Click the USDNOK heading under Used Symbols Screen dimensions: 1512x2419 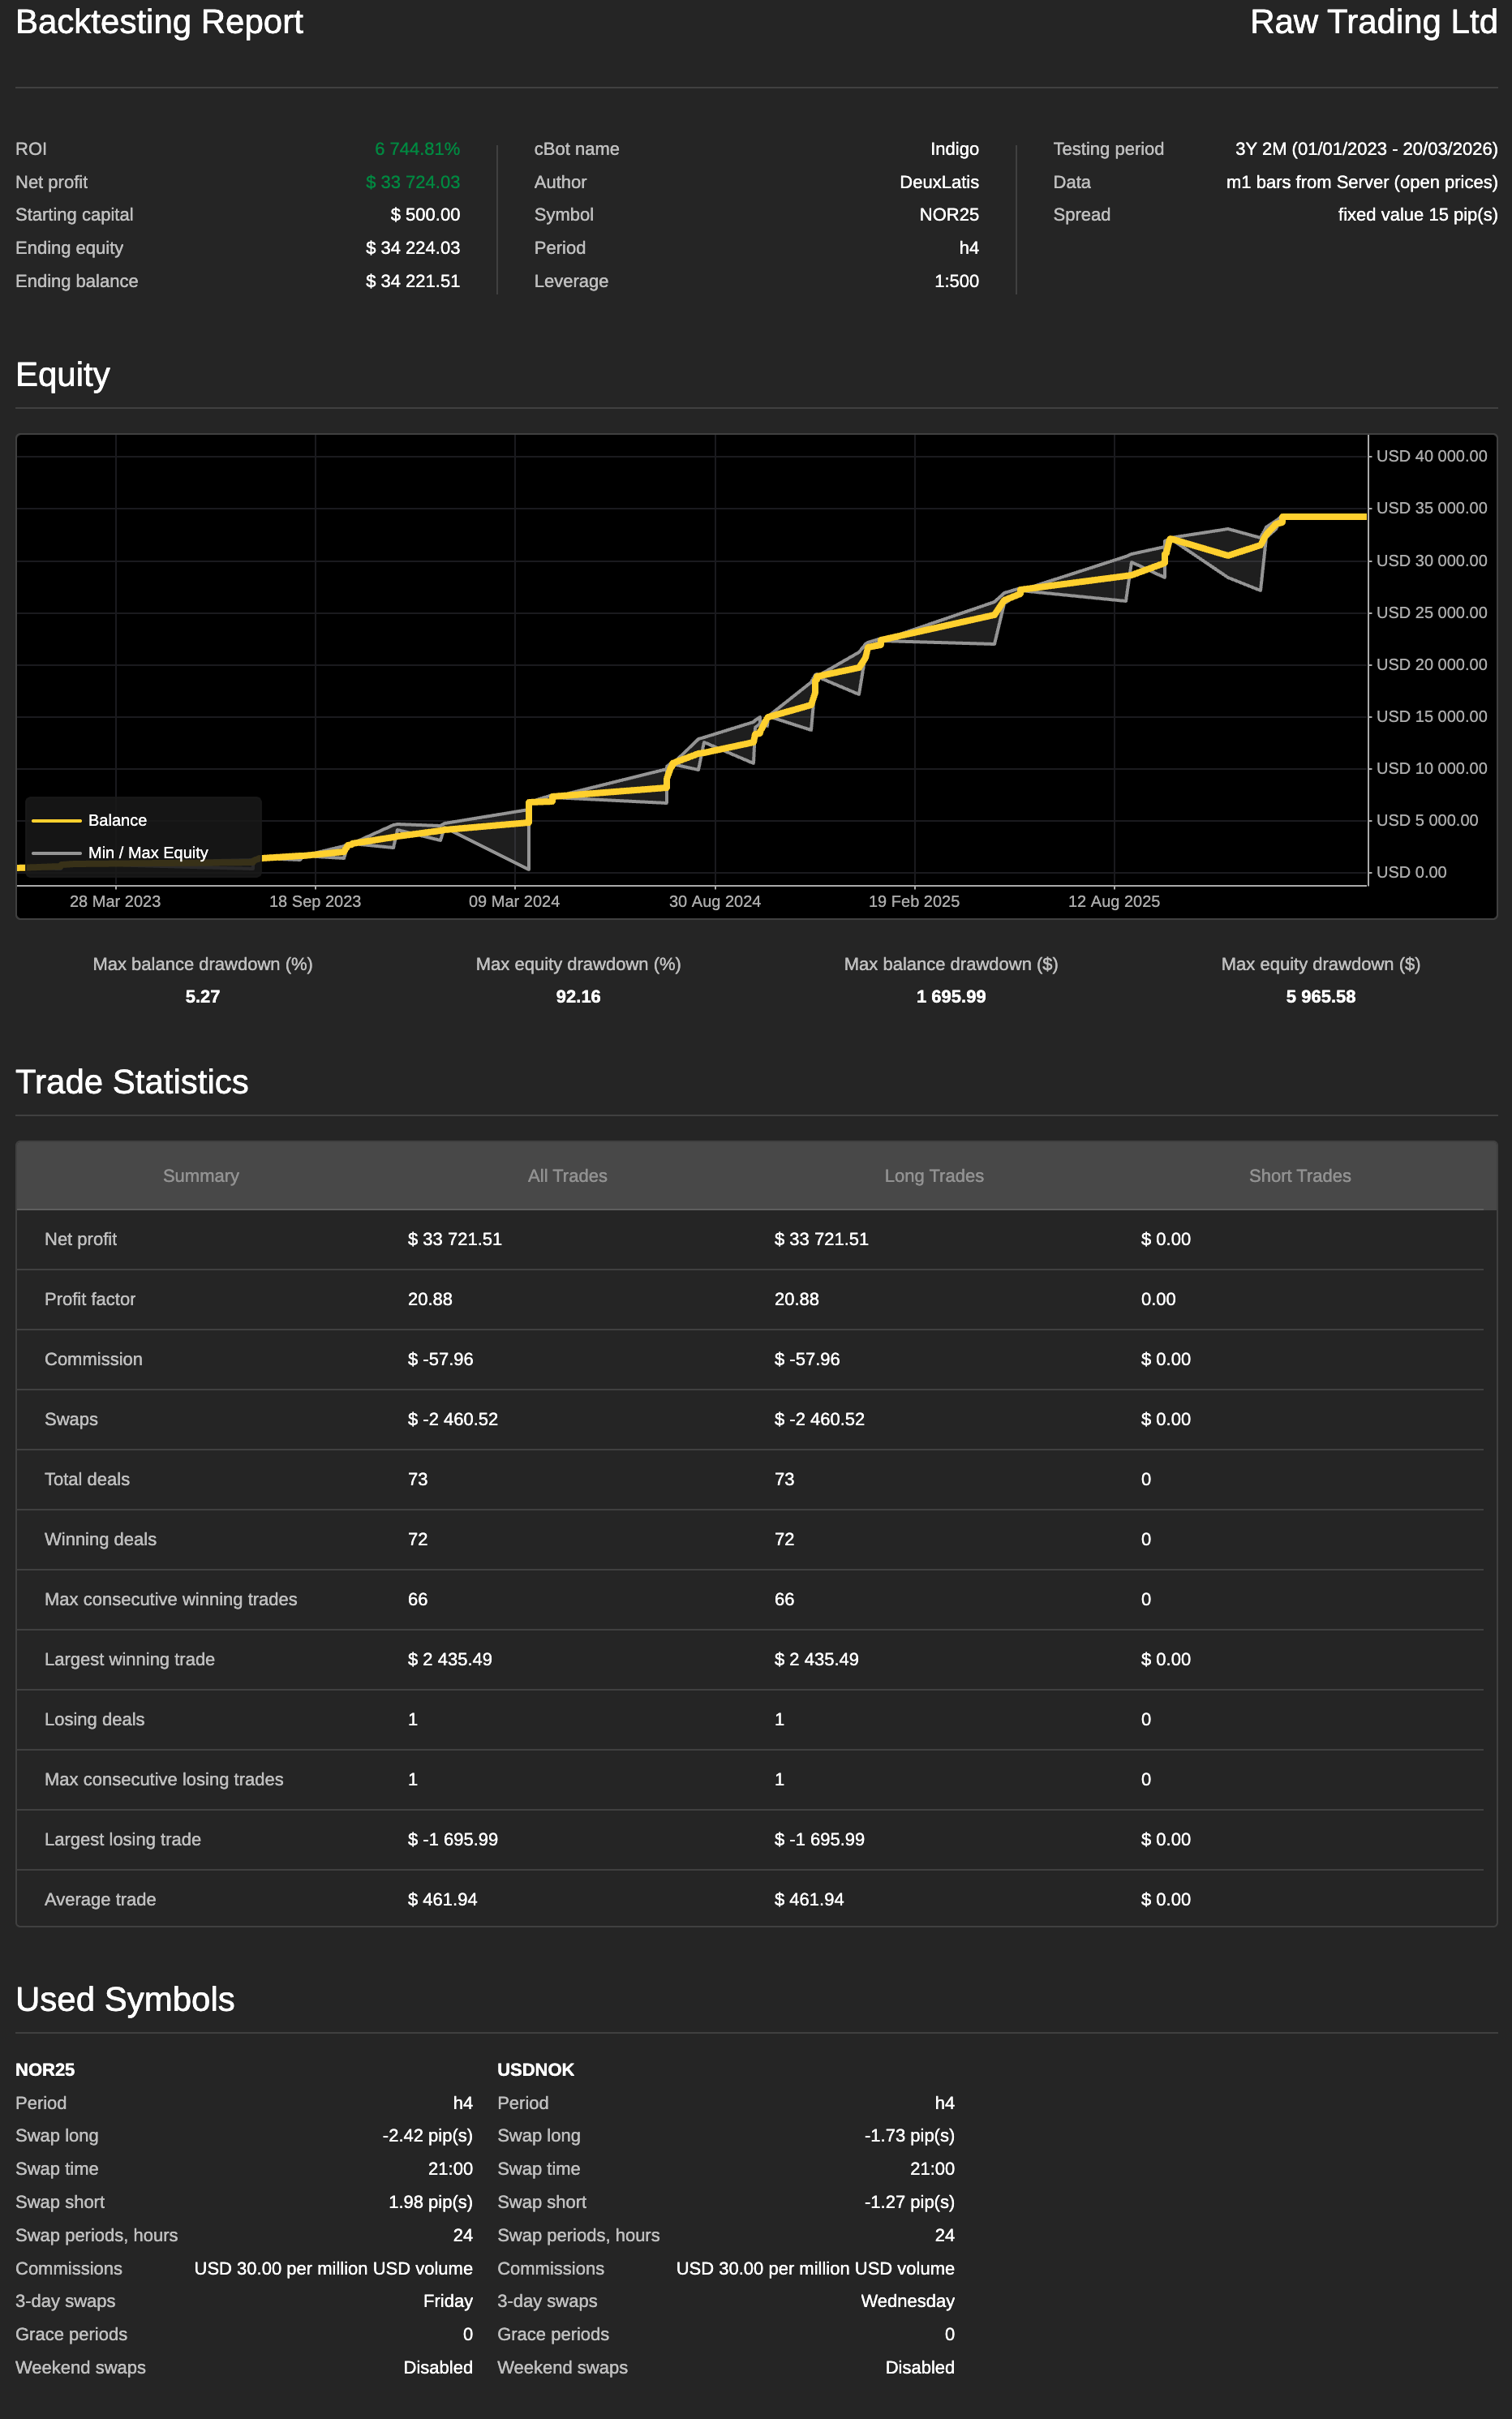(x=536, y=2069)
